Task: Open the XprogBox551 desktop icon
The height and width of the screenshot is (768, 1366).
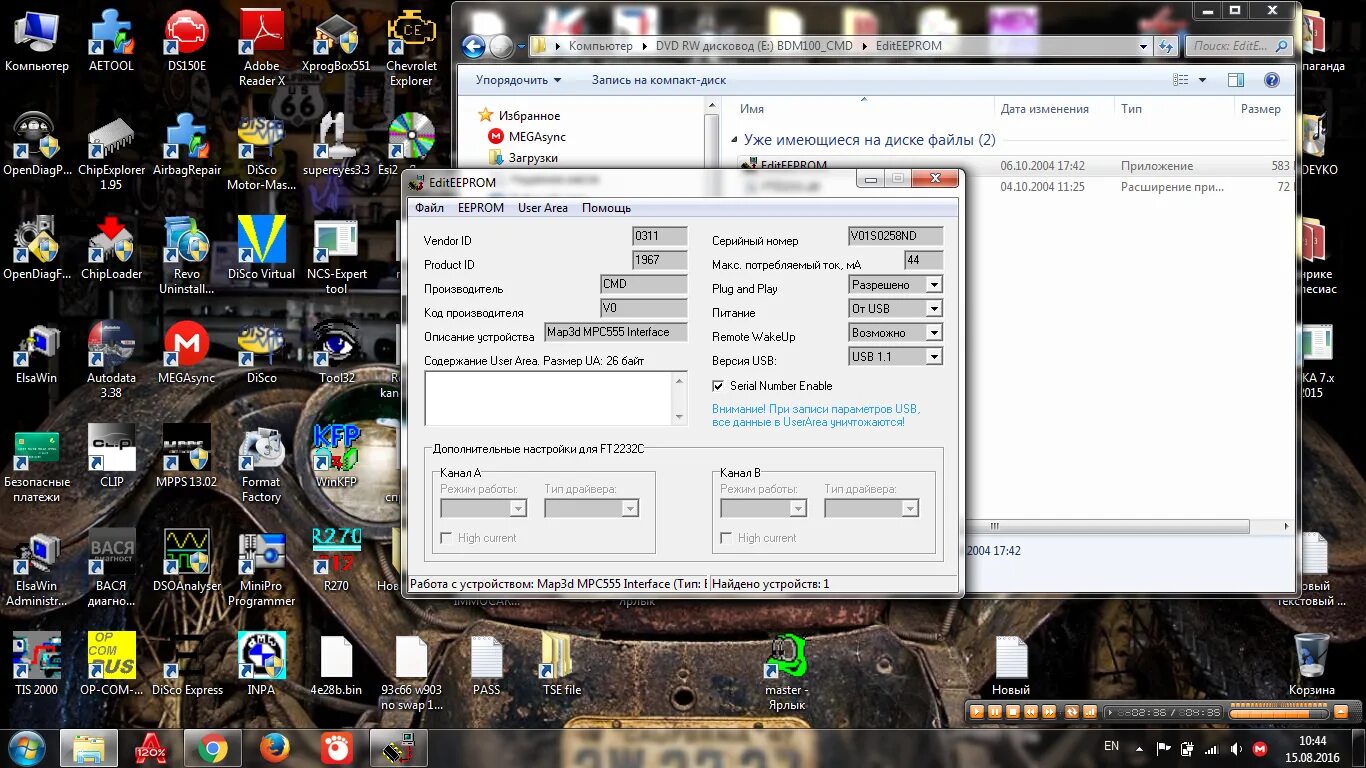Action: [x=336, y=42]
